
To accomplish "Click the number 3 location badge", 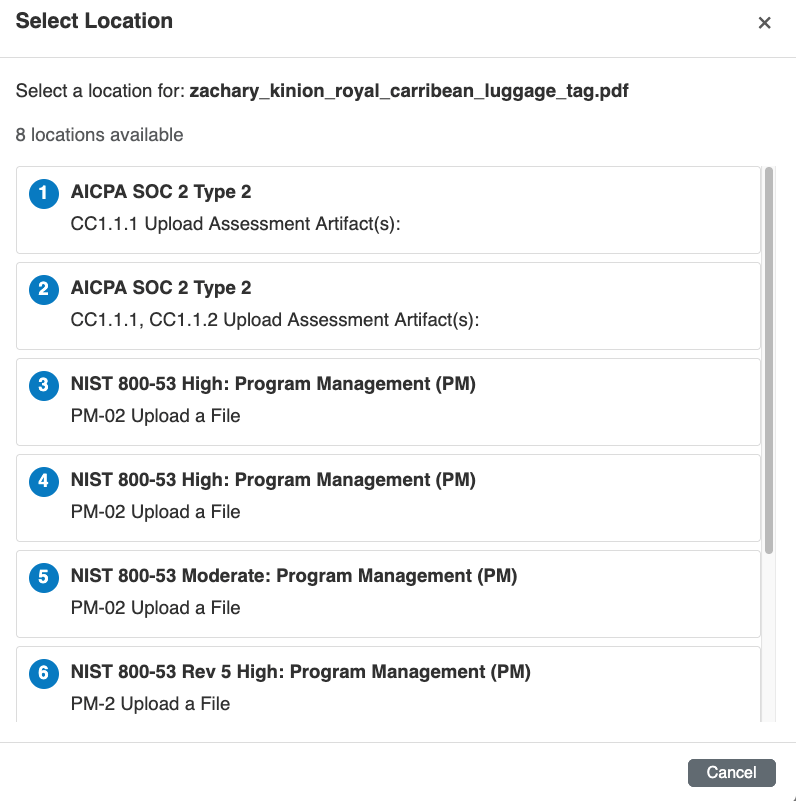I will tap(44, 386).
